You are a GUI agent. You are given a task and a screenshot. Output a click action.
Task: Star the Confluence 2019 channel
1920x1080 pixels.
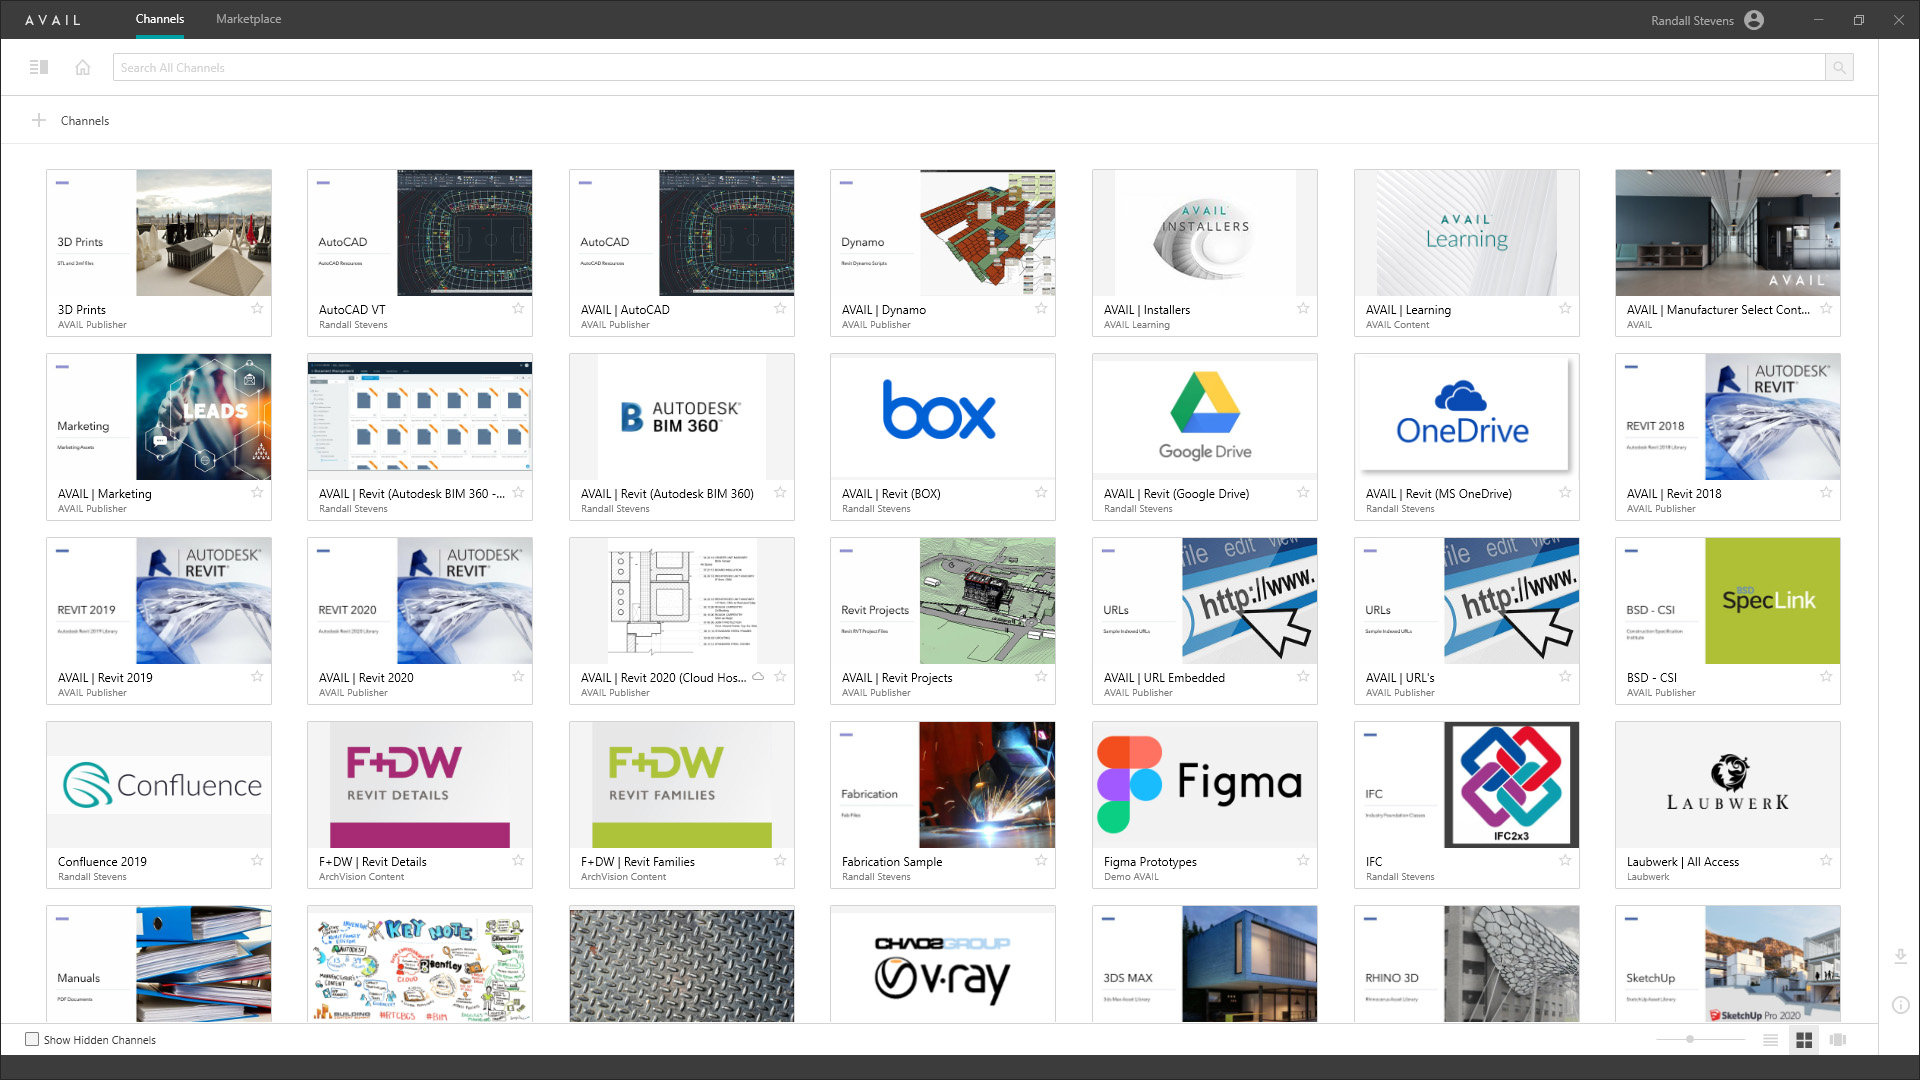click(x=257, y=860)
